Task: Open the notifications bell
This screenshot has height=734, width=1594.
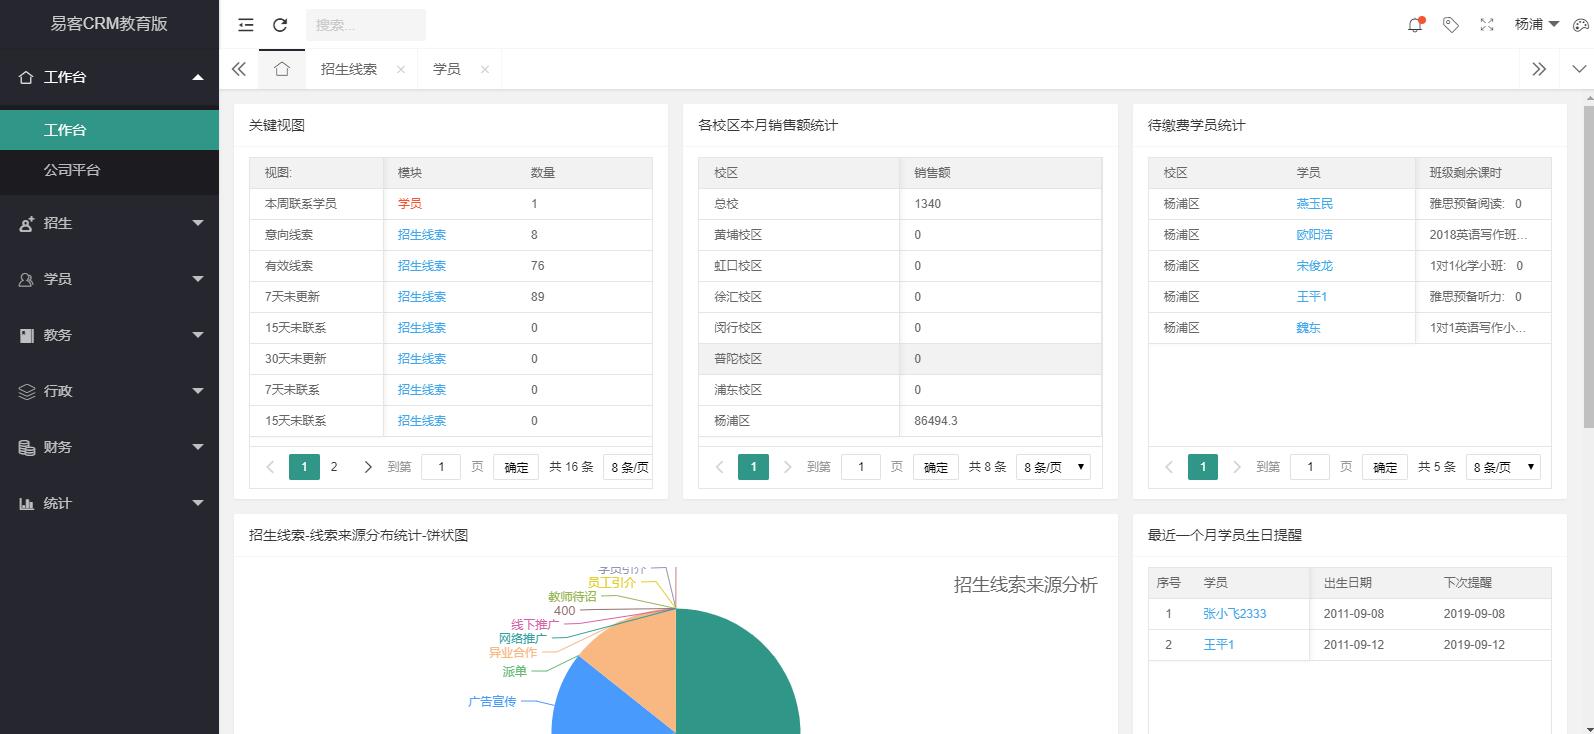Action: (x=1415, y=25)
